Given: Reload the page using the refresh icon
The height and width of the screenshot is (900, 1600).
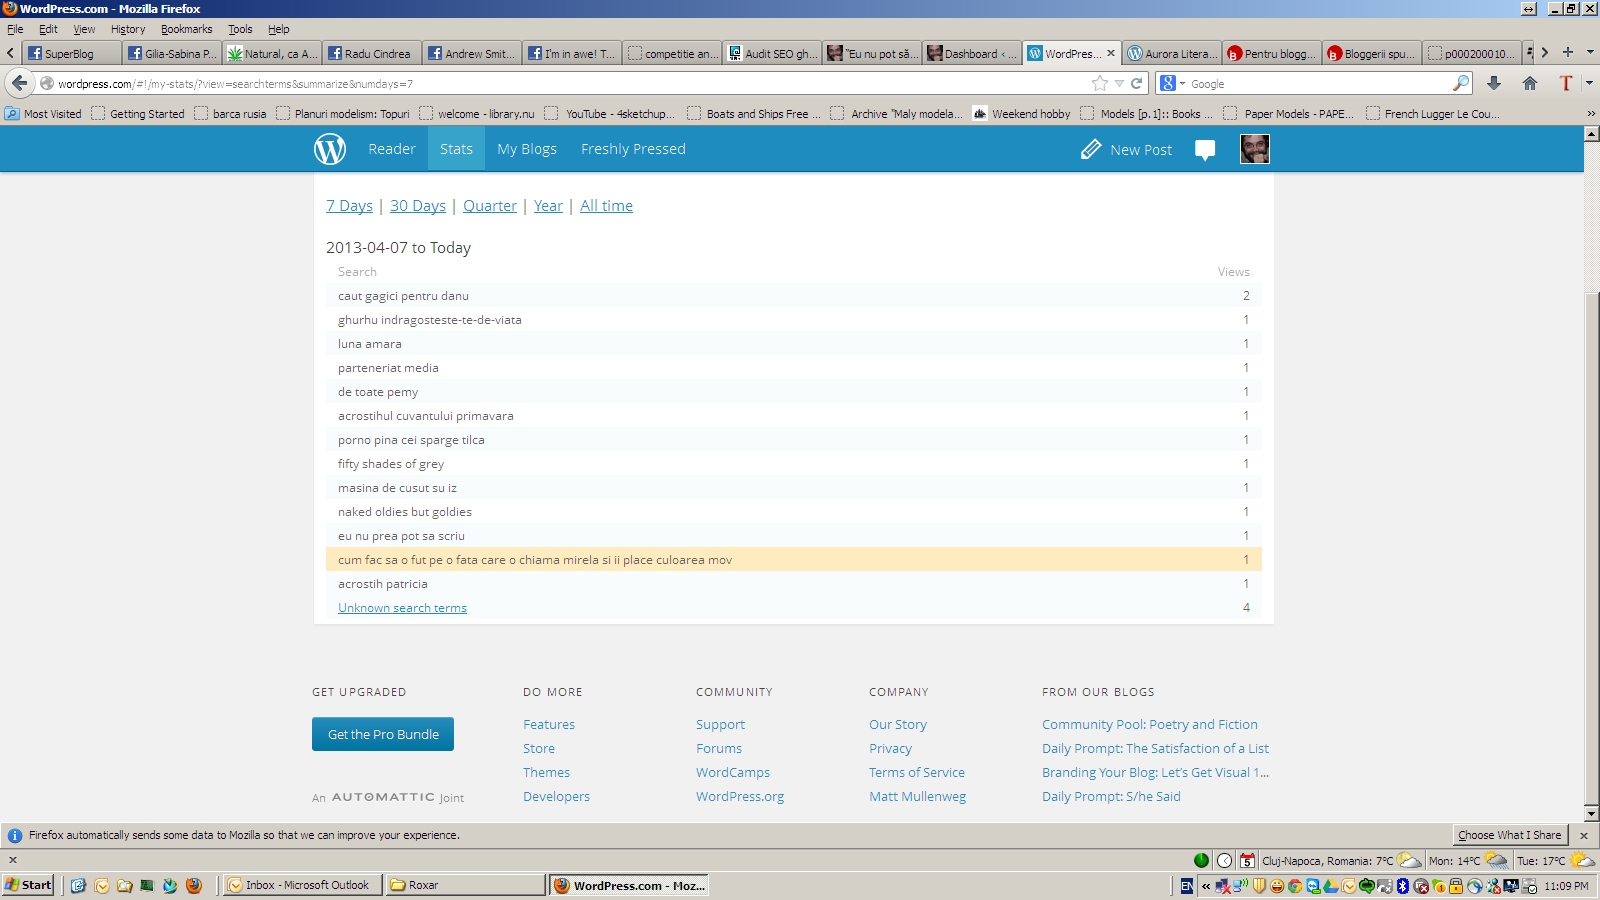Looking at the screenshot, I should (1136, 84).
